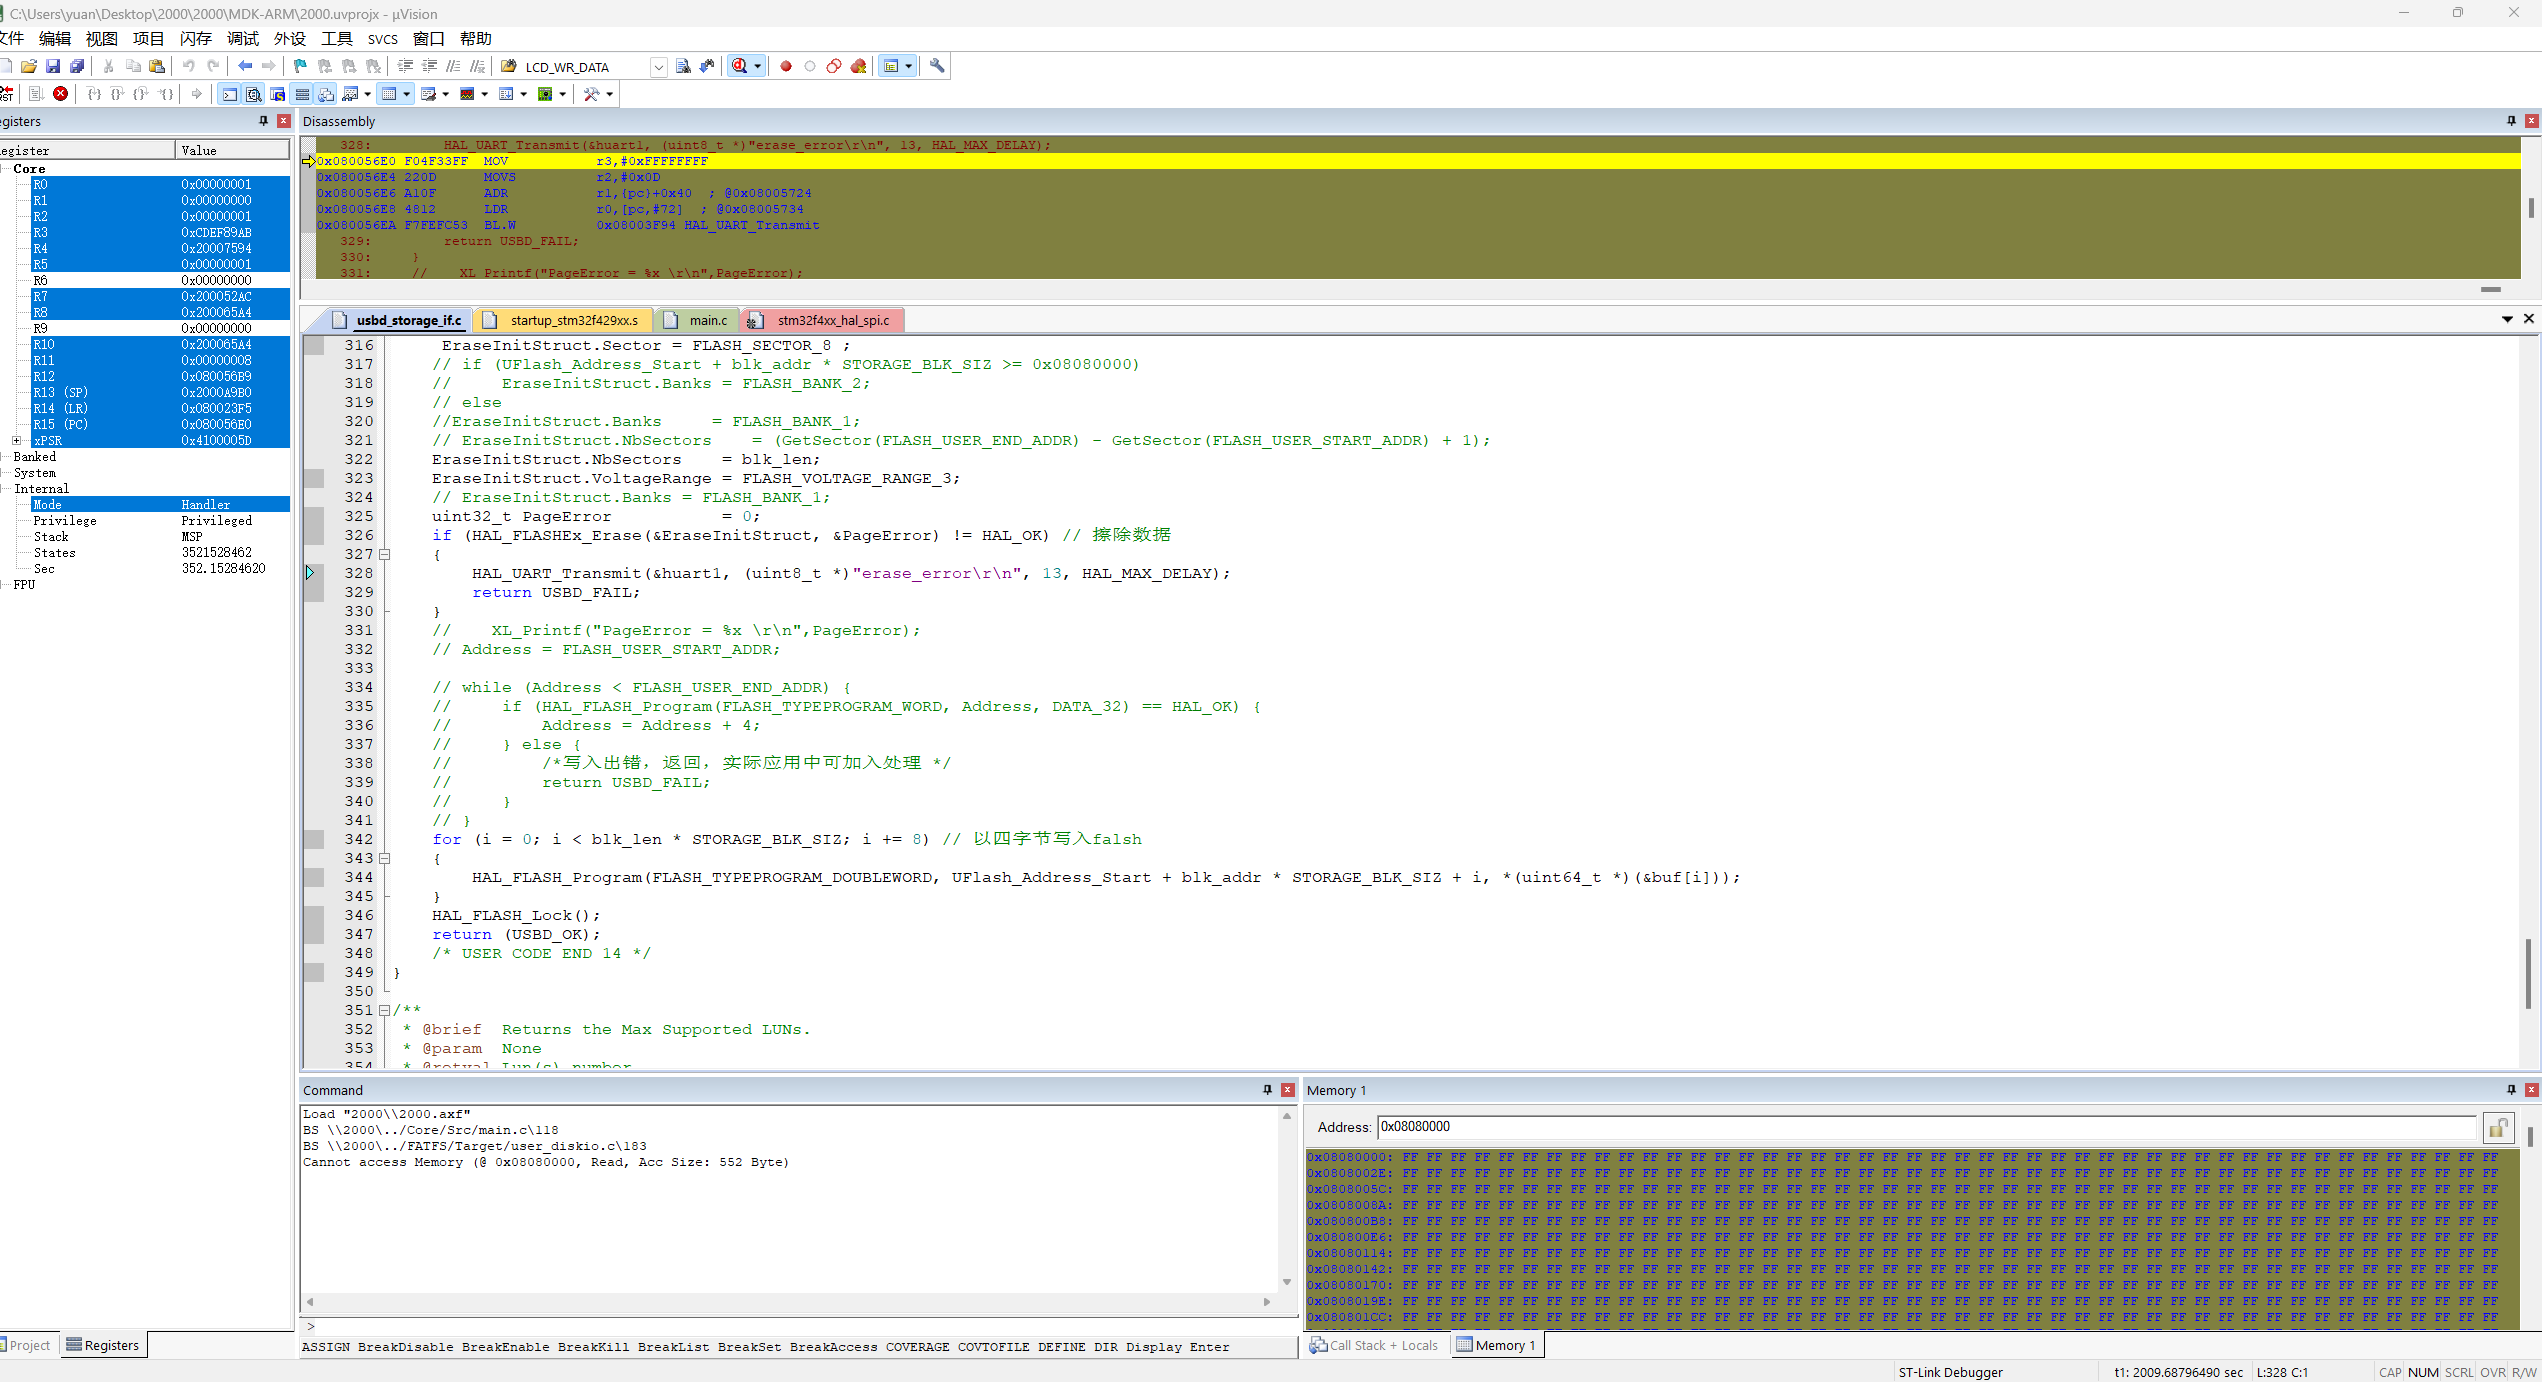Toggle the Registers Window button
The height and width of the screenshot is (1382, 2542).
[x=302, y=94]
